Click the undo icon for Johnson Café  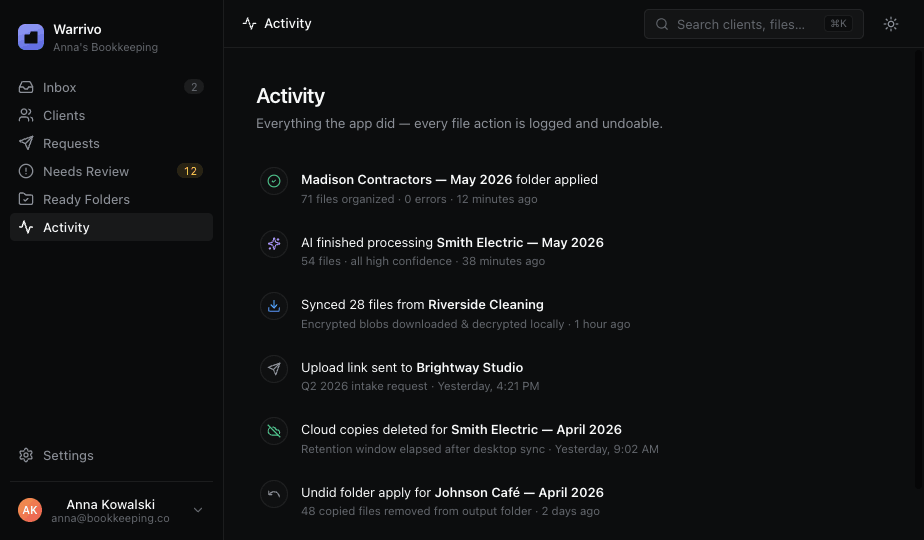tap(274, 493)
